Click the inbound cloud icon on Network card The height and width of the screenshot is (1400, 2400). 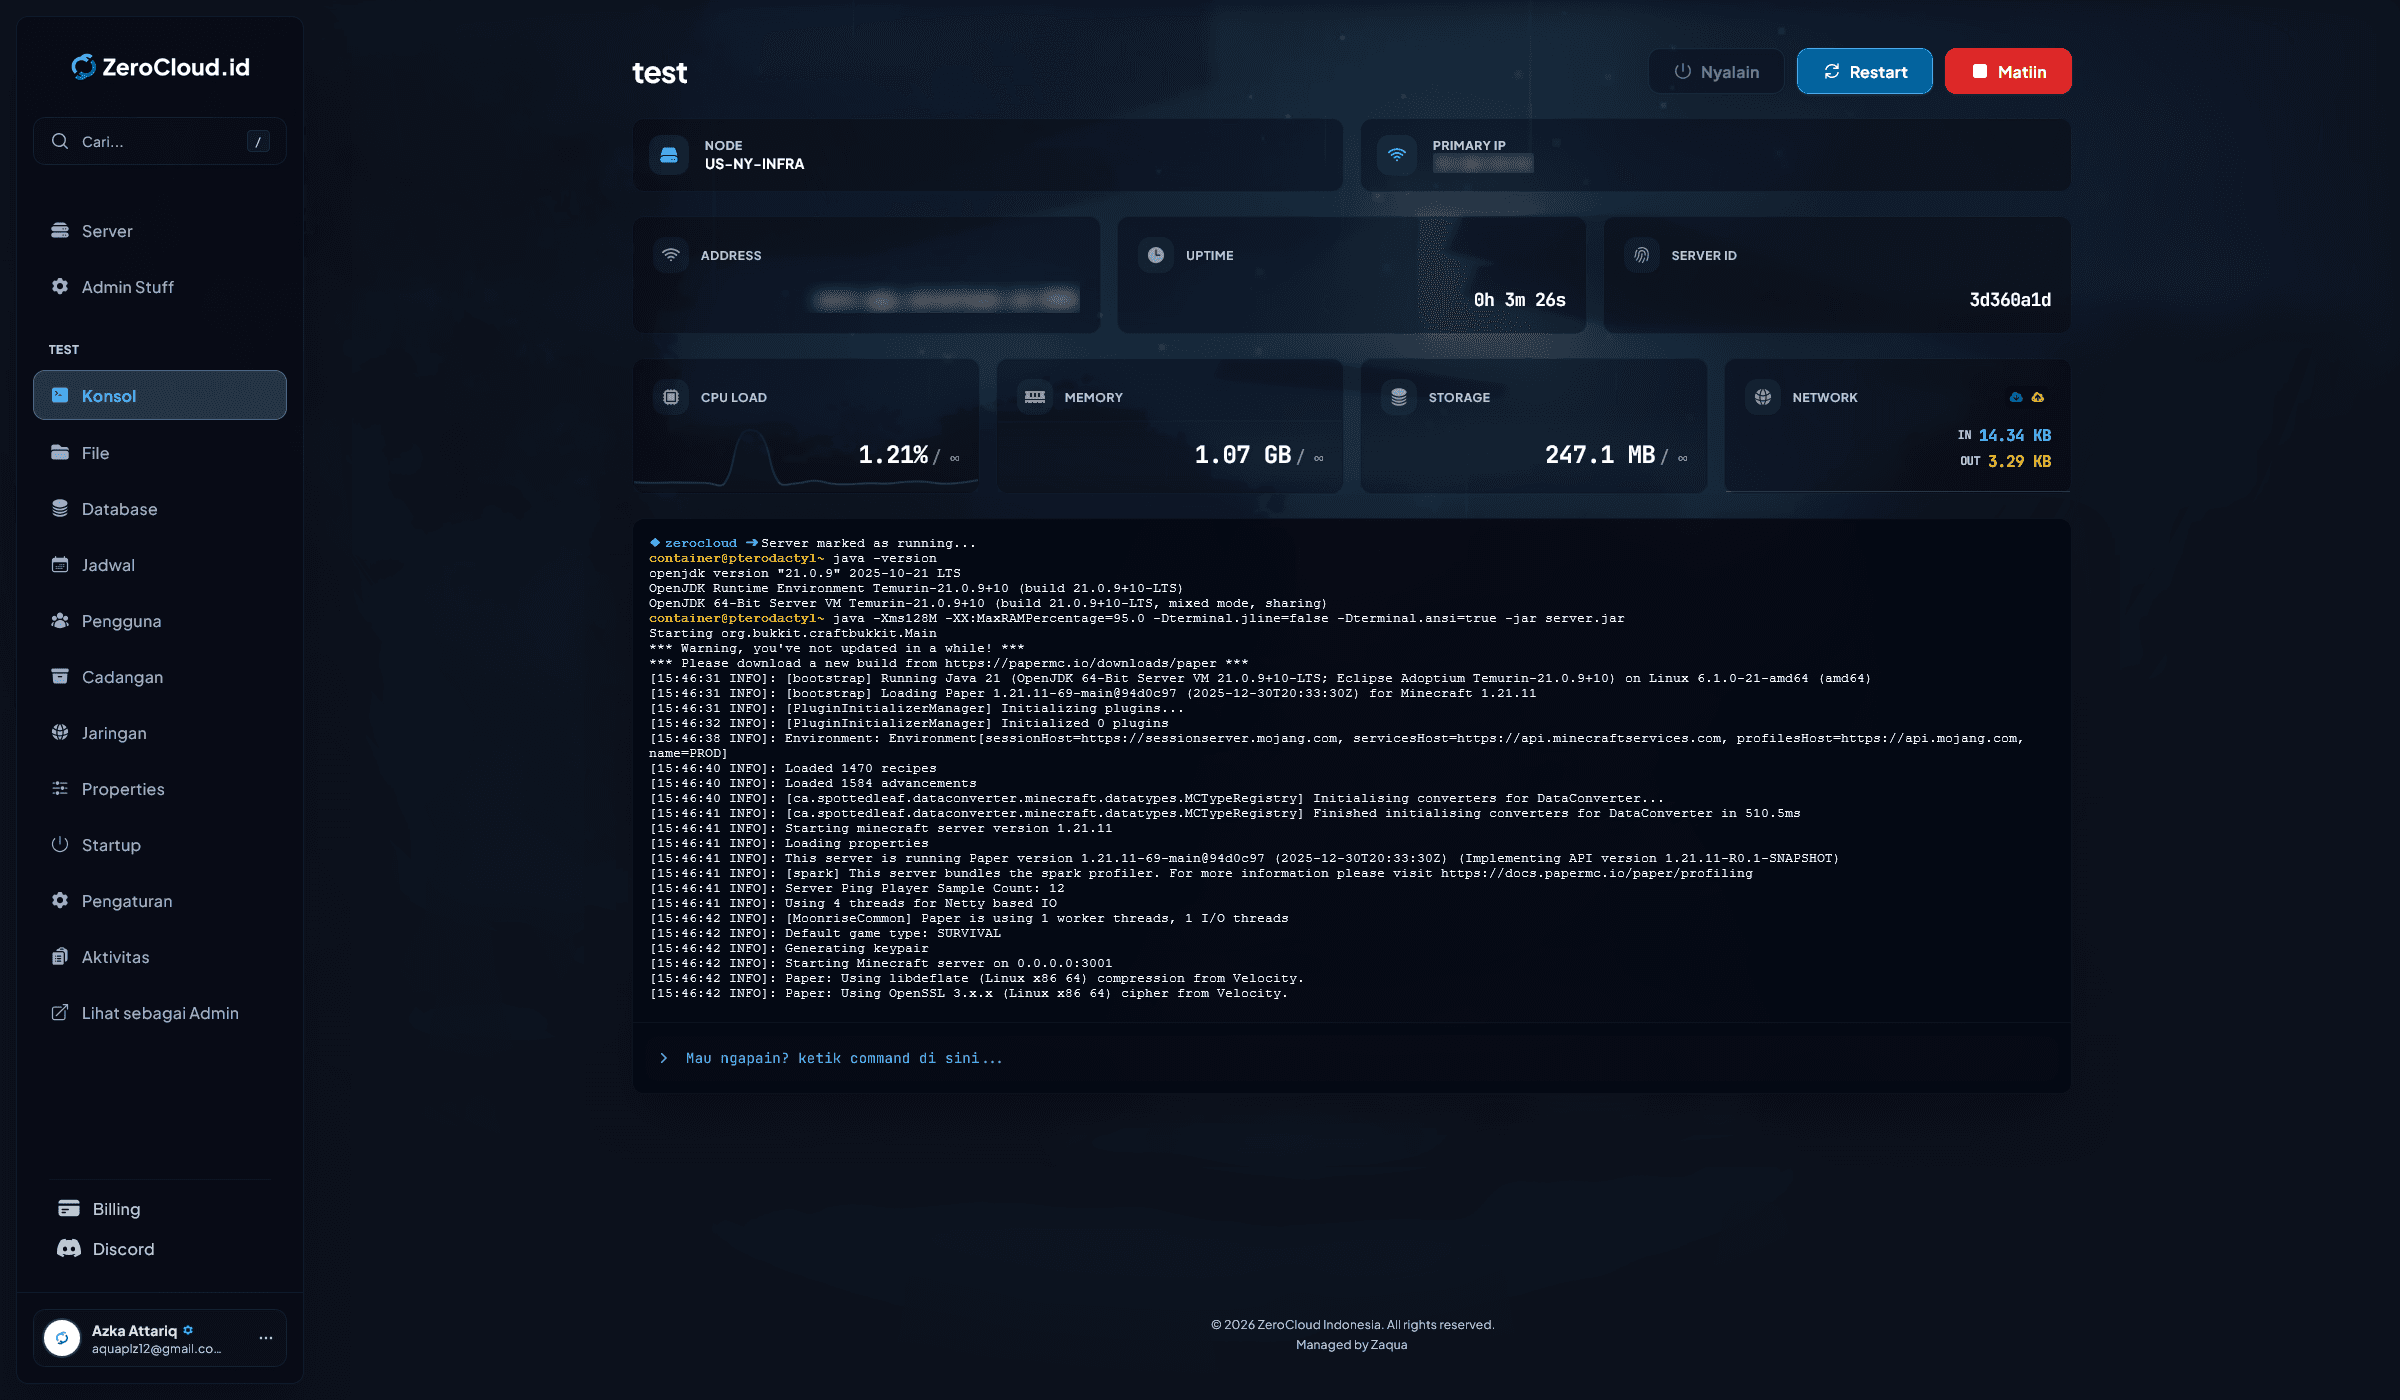(x=2016, y=397)
